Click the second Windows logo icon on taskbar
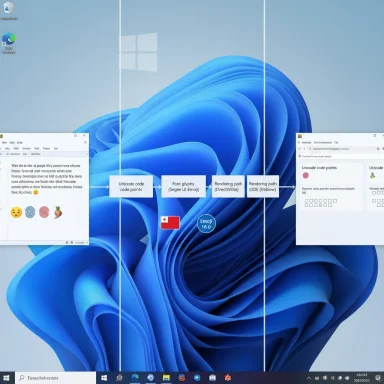The image size is (384, 384). (104, 378)
